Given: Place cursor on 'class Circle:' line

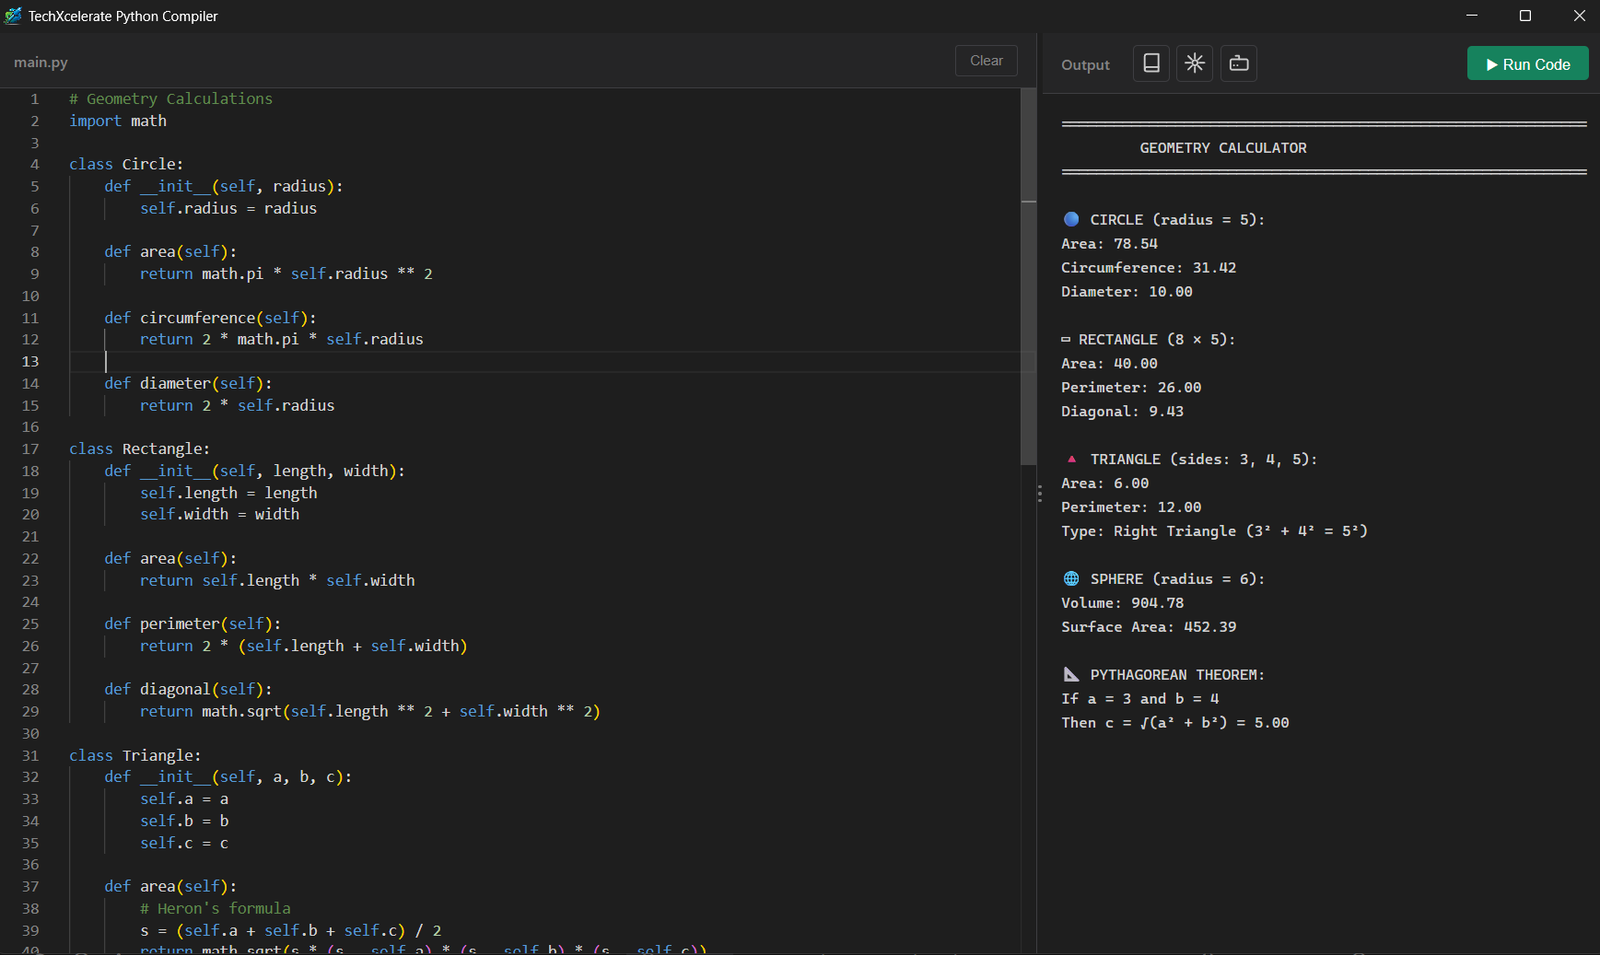Looking at the screenshot, I should tap(126, 164).
